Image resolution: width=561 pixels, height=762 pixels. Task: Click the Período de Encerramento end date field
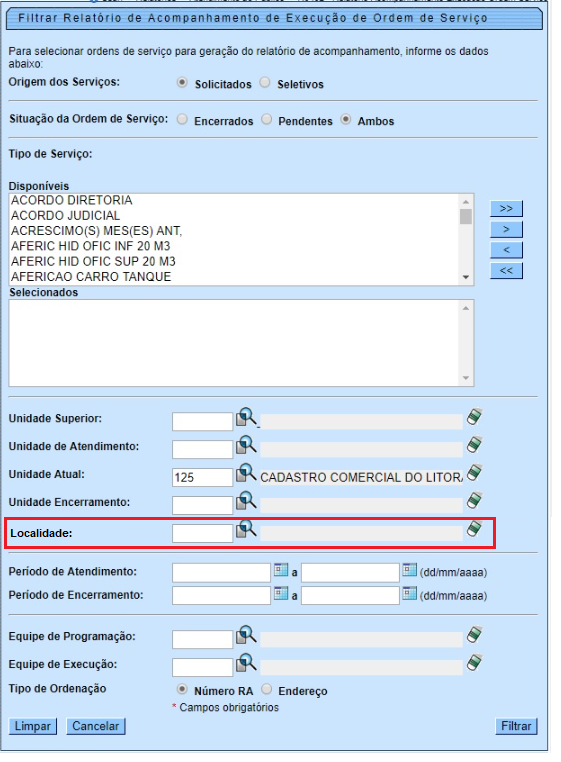coord(350,595)
